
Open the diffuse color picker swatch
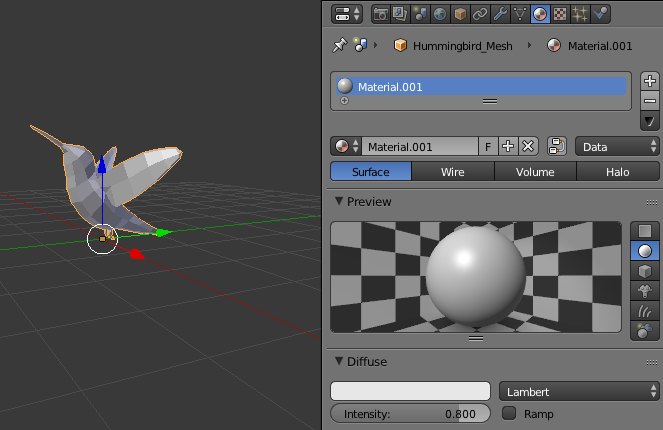[410, 391]
